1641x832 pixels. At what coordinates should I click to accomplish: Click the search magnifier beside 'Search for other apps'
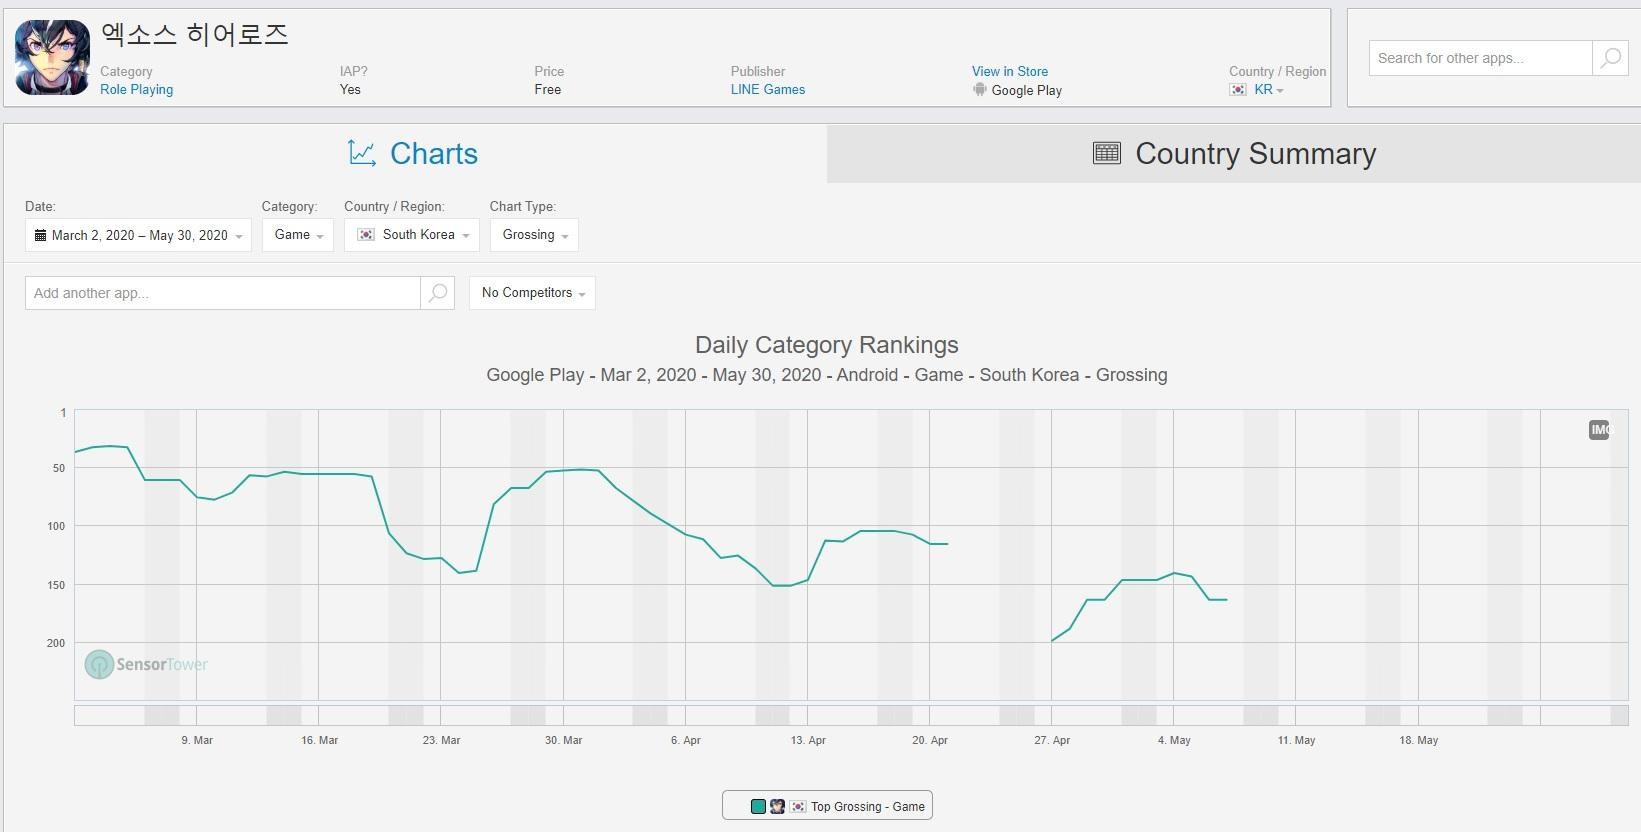click(1610, 58)
